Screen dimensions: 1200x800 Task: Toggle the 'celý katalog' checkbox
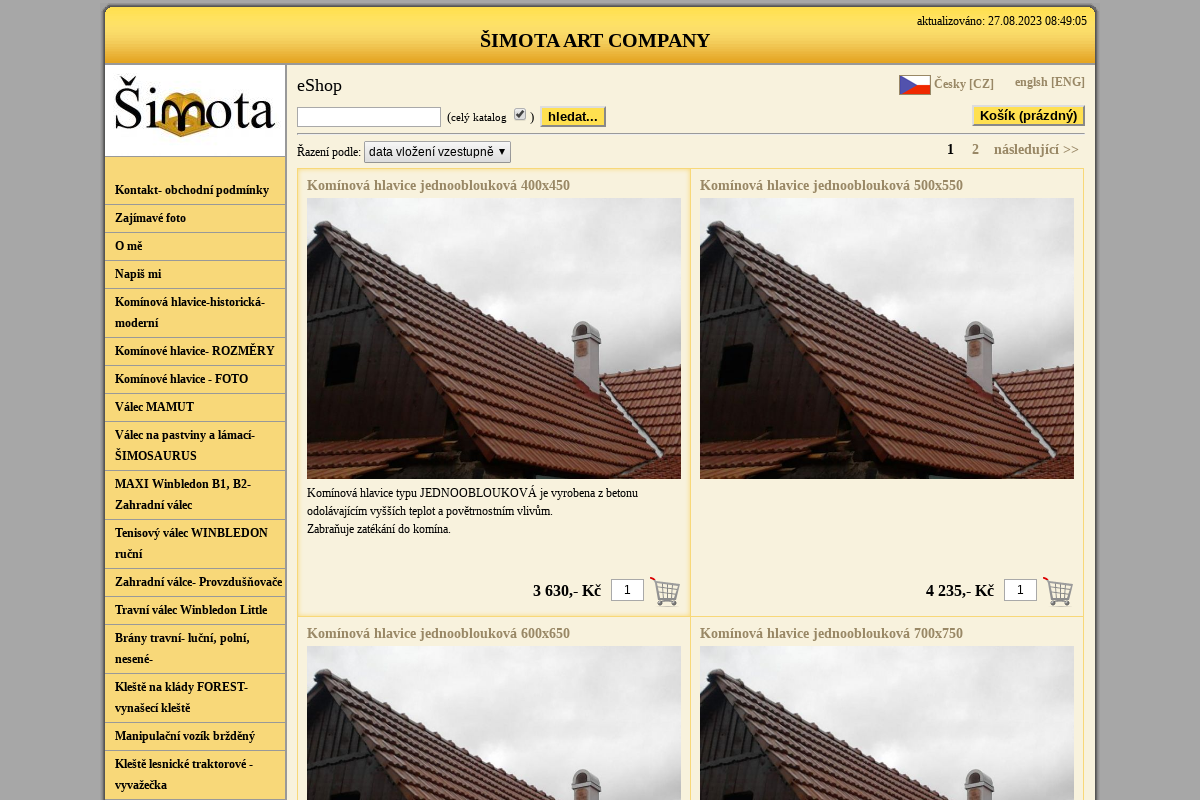click(520, 115)
